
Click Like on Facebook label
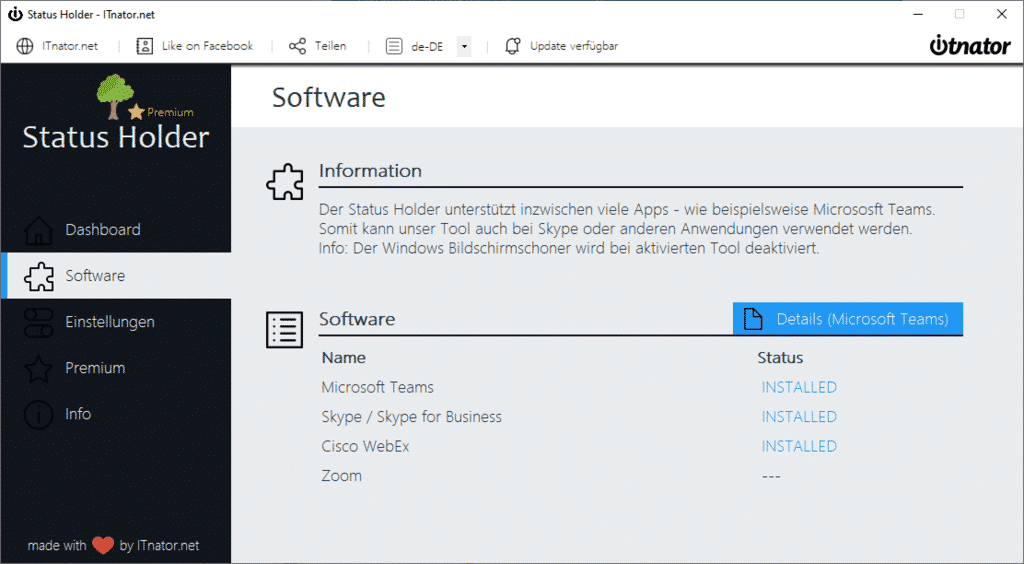click(207, 46)
